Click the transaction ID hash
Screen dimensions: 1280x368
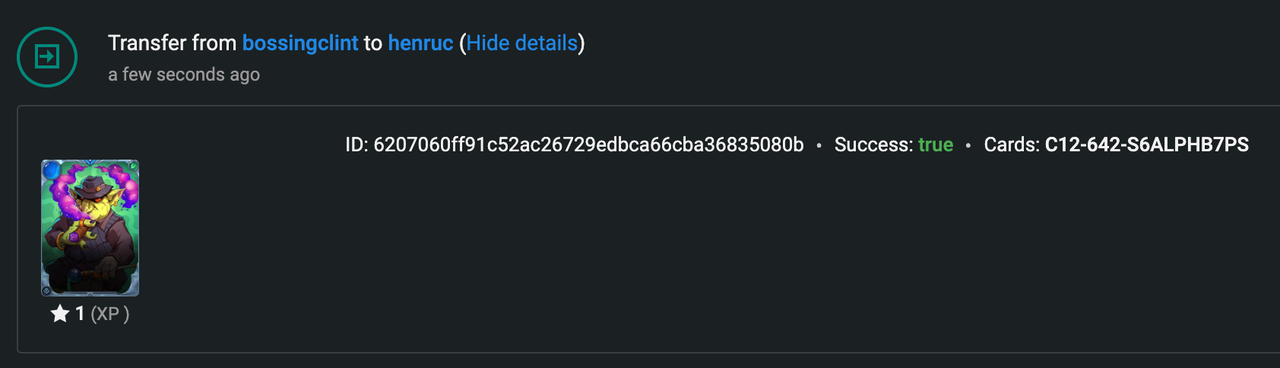point(589,145)
